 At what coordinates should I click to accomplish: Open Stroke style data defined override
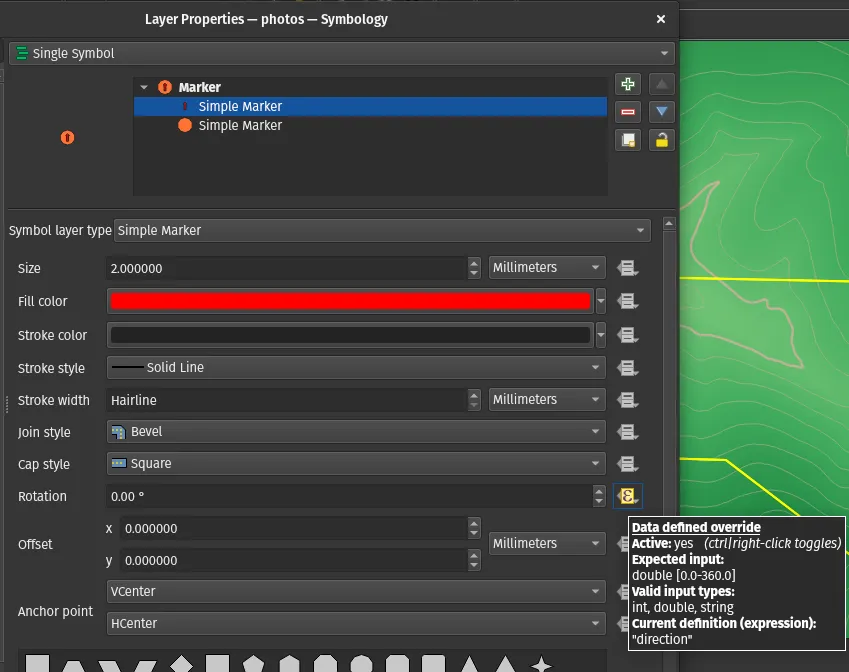click(627, 368)
